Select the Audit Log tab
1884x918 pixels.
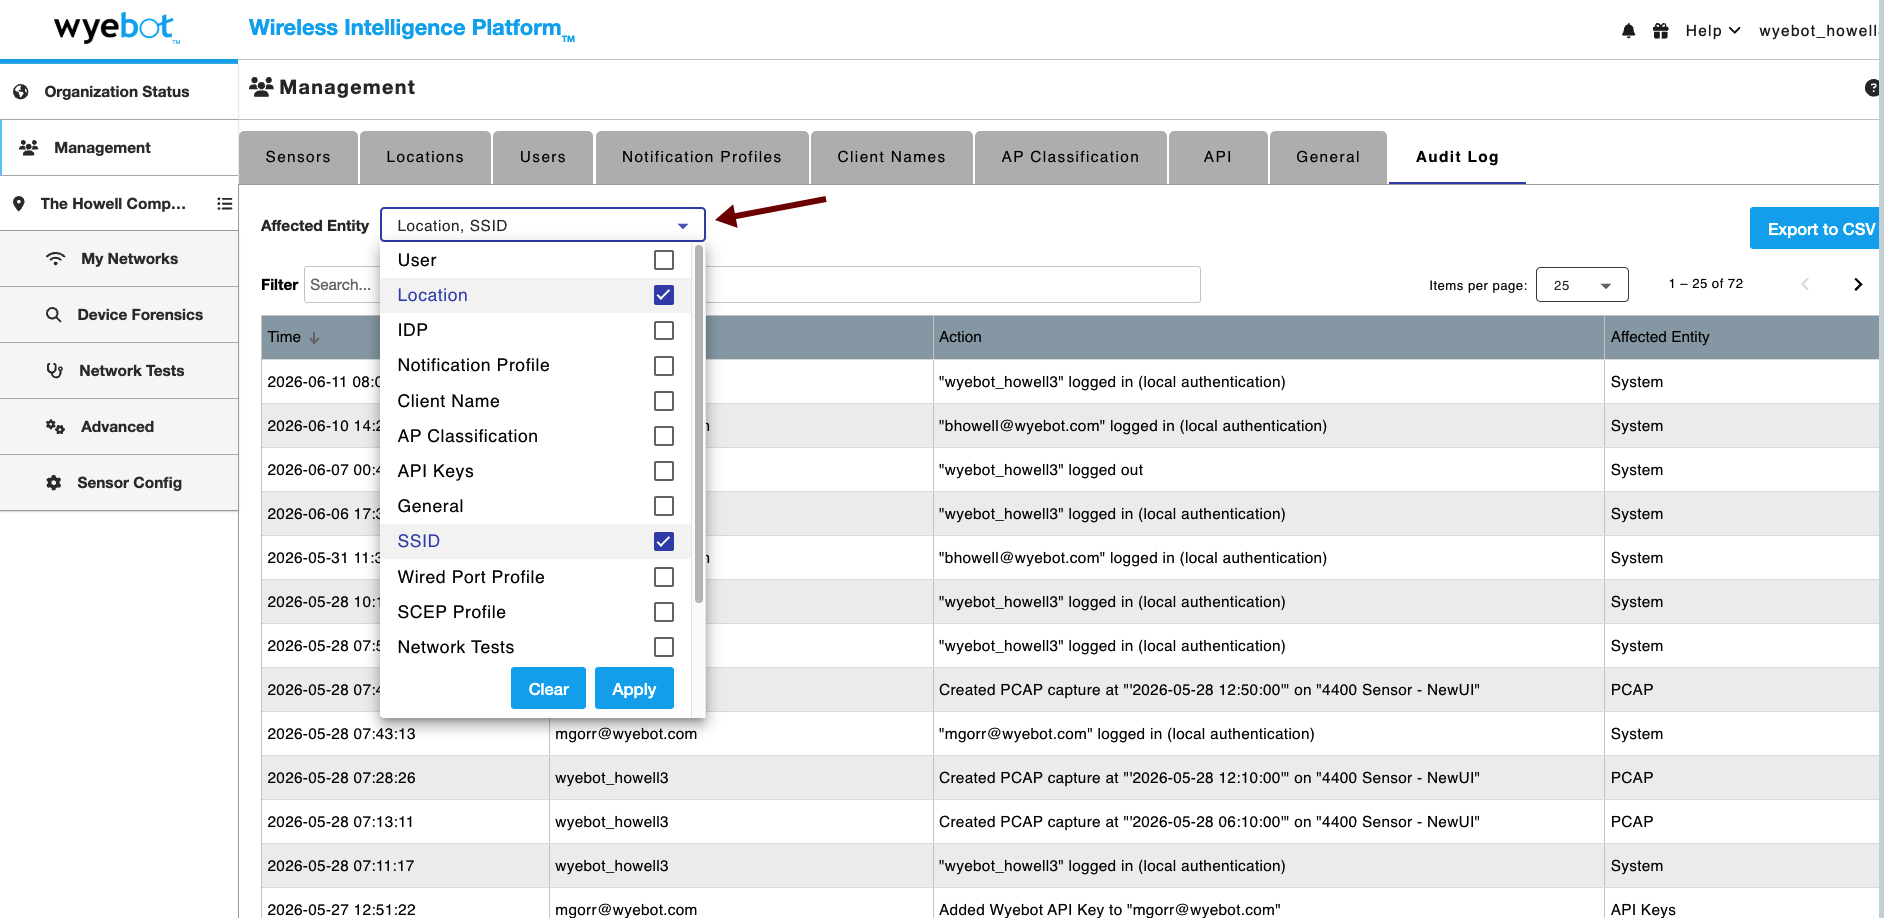tap(1457, 157)
